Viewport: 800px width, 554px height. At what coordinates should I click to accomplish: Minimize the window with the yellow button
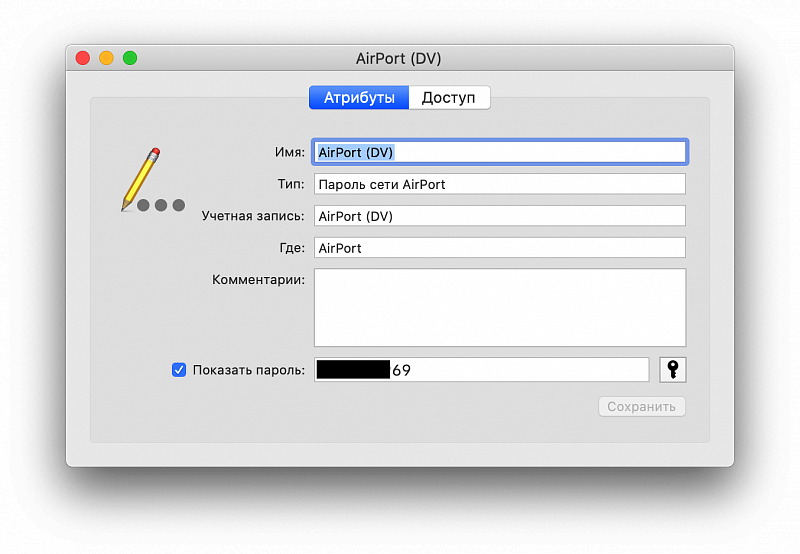click(x=106, y=58)
